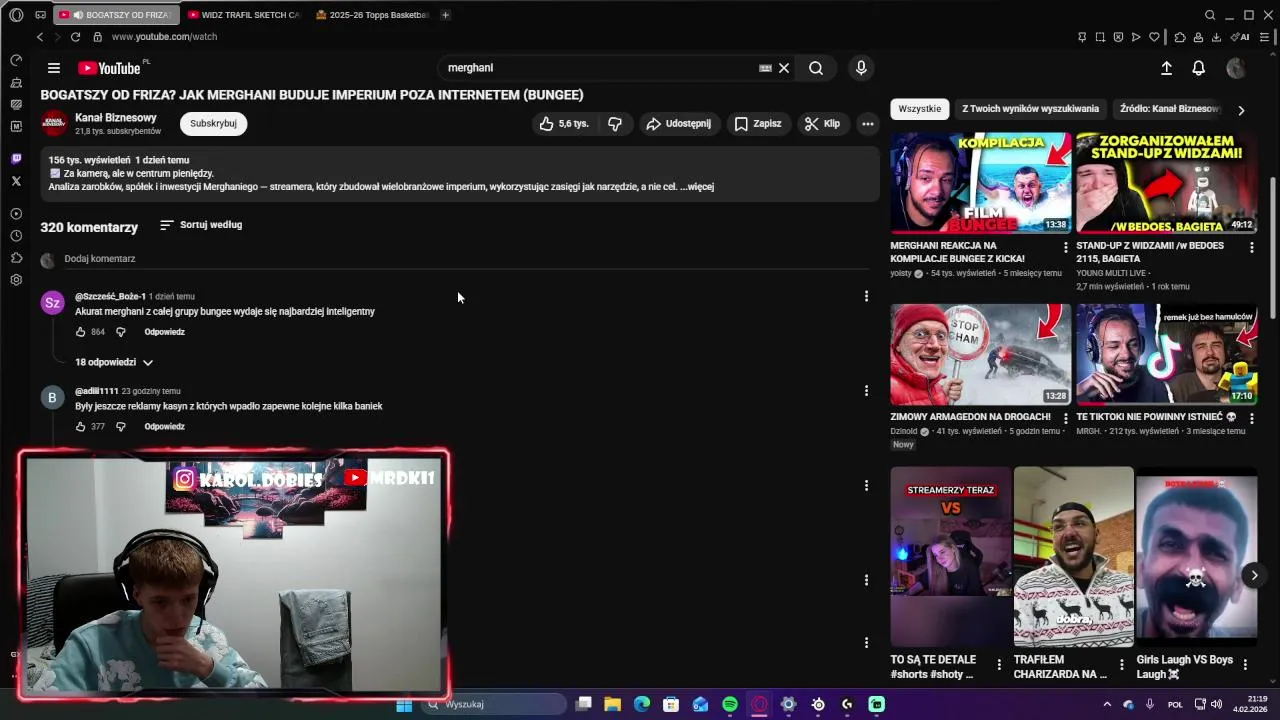Run search with the magnifier button
1280x720 pixels.
click(x=816, y=68)
